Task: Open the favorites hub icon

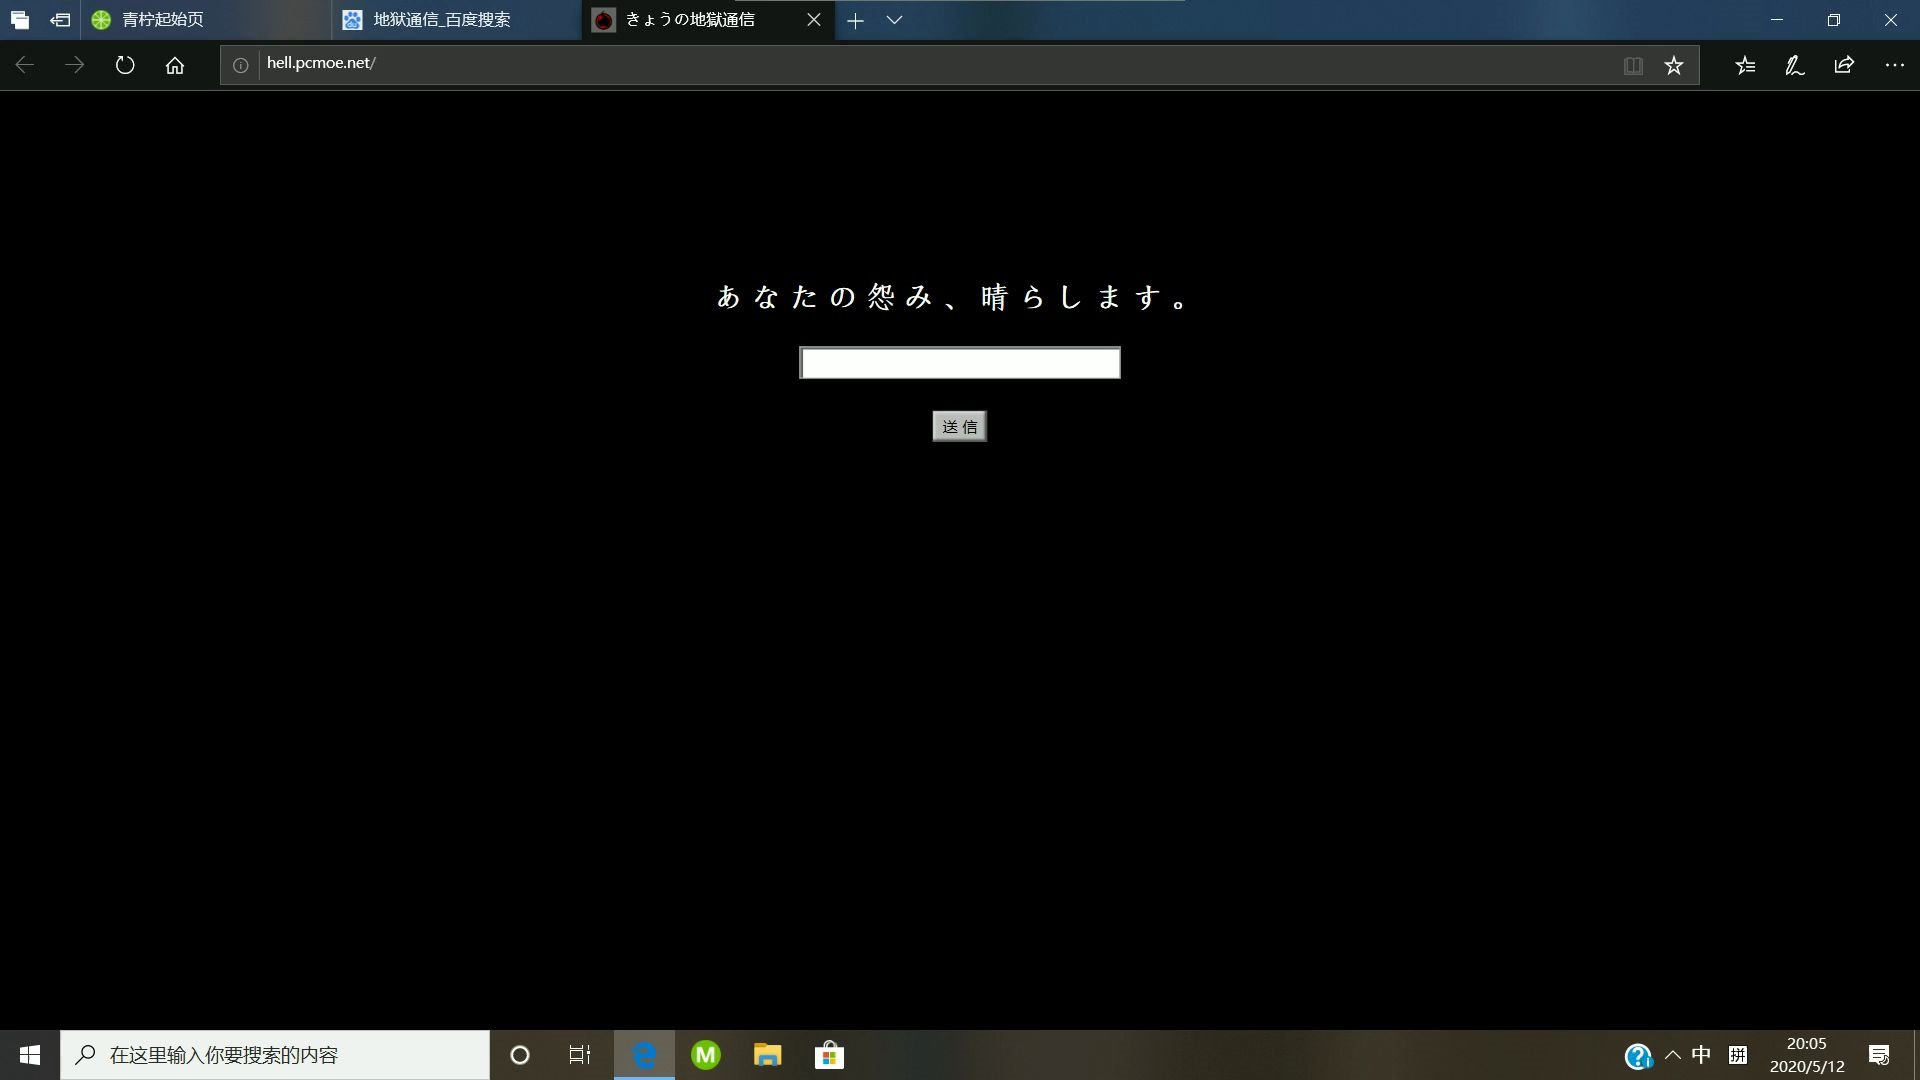Action: [x=1745, y=65]
